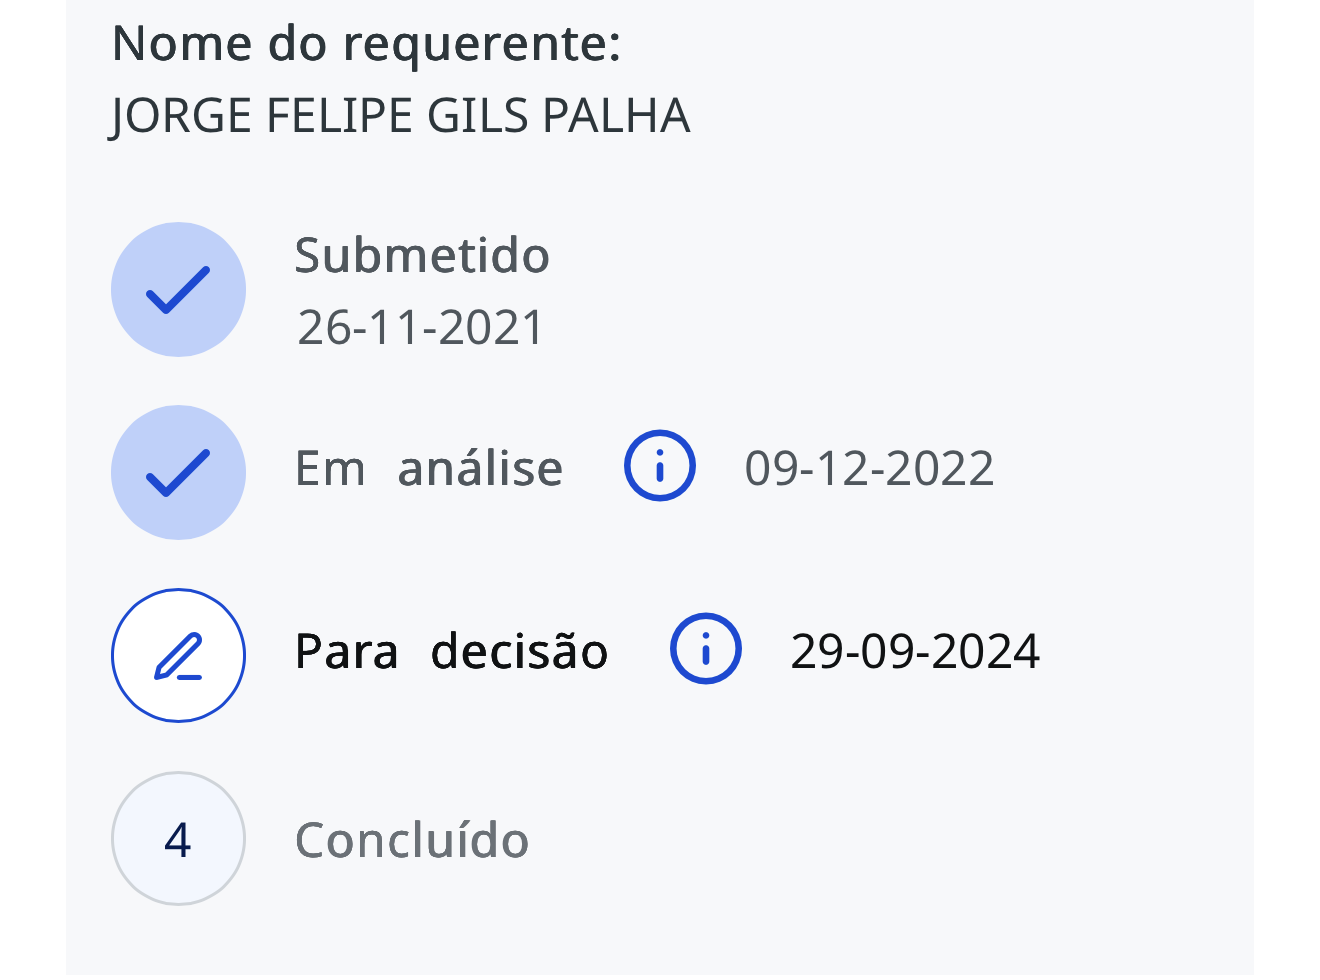The image size is (1320, 980).
Task: Click the word decisão in current step
Action: pyautogui.click(x=519, y=651)
